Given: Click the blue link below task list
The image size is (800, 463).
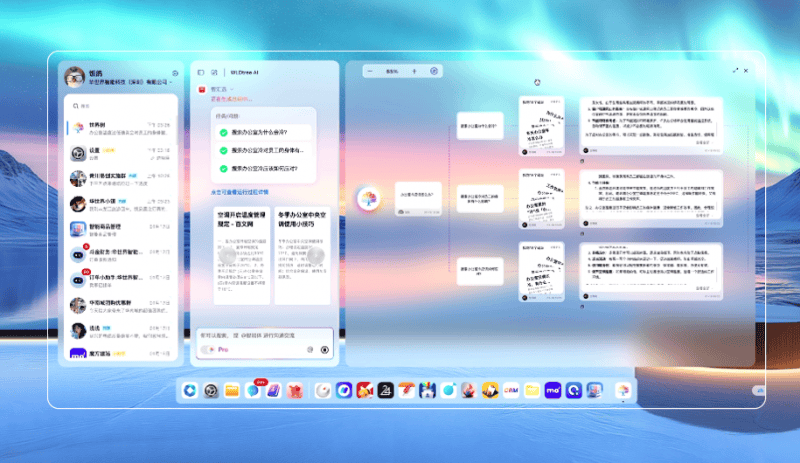Looking at the screenshot, I should (x=239, y=190).
